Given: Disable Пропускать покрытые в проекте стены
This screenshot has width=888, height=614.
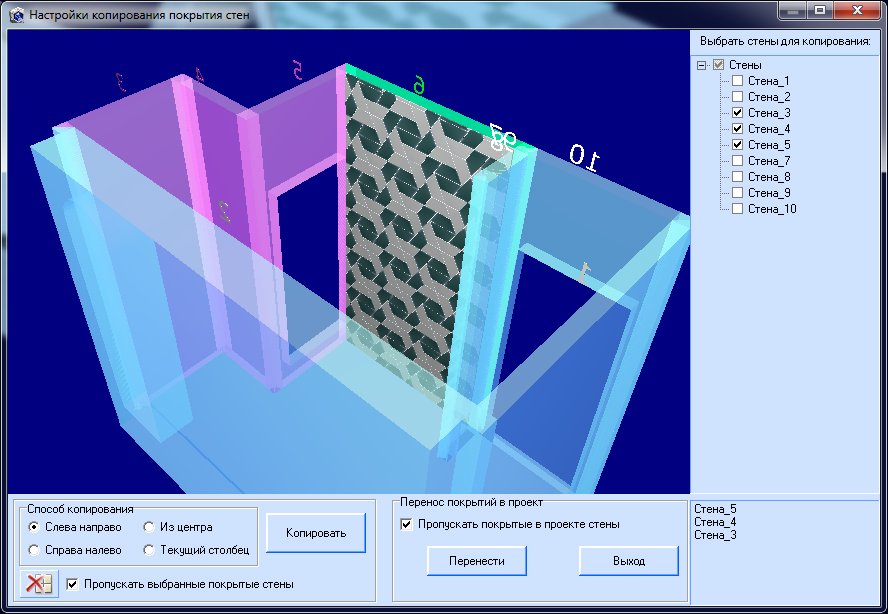Looking at the screenshot, I should (405, 524).
